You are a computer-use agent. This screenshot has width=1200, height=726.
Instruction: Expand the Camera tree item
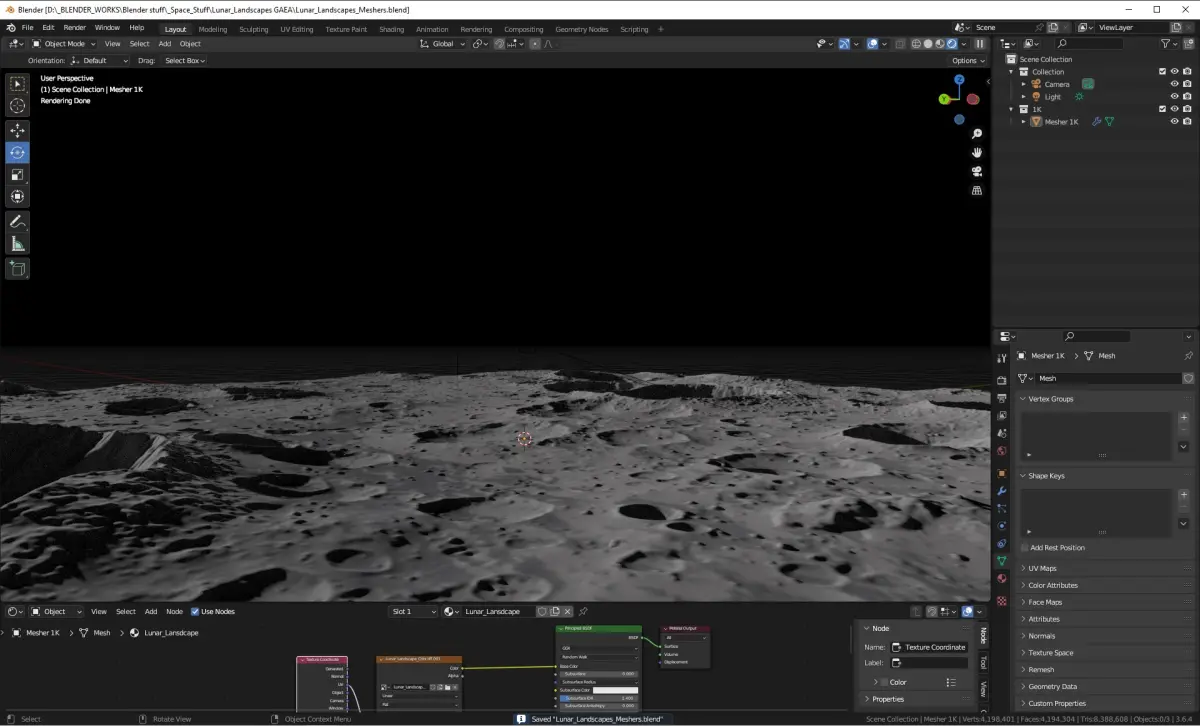[x=1024, y=84]
